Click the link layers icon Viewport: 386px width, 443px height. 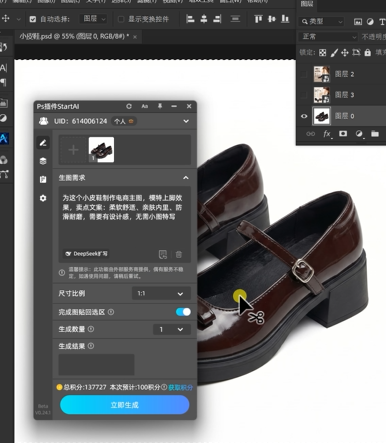(x=310, y=134)
